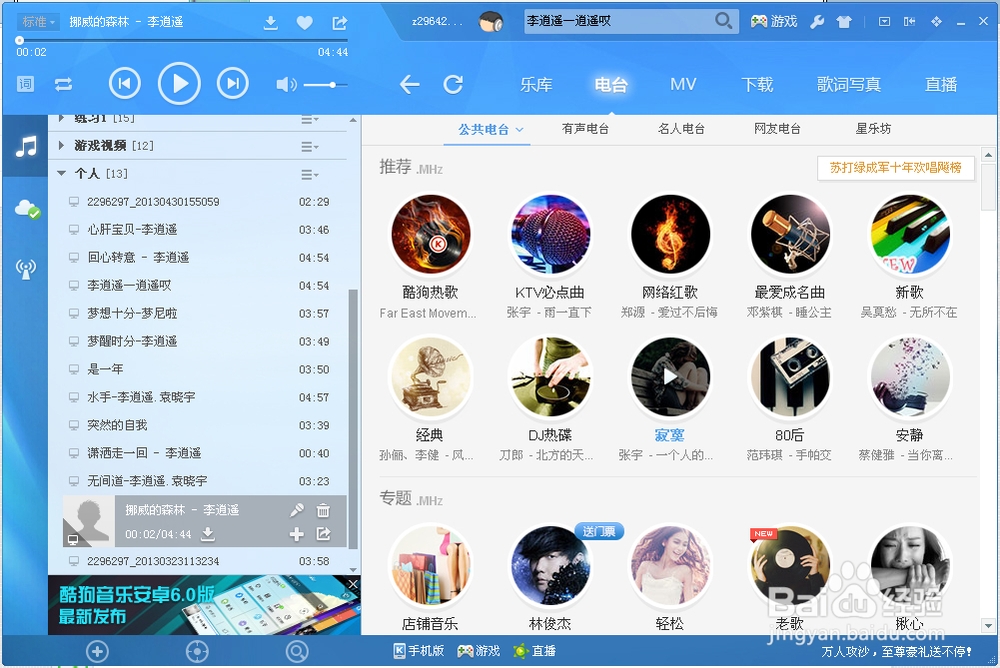This screenshot has width=1000, height=668.
Task: Go back using the left arrow
Action: pos(409,84)
